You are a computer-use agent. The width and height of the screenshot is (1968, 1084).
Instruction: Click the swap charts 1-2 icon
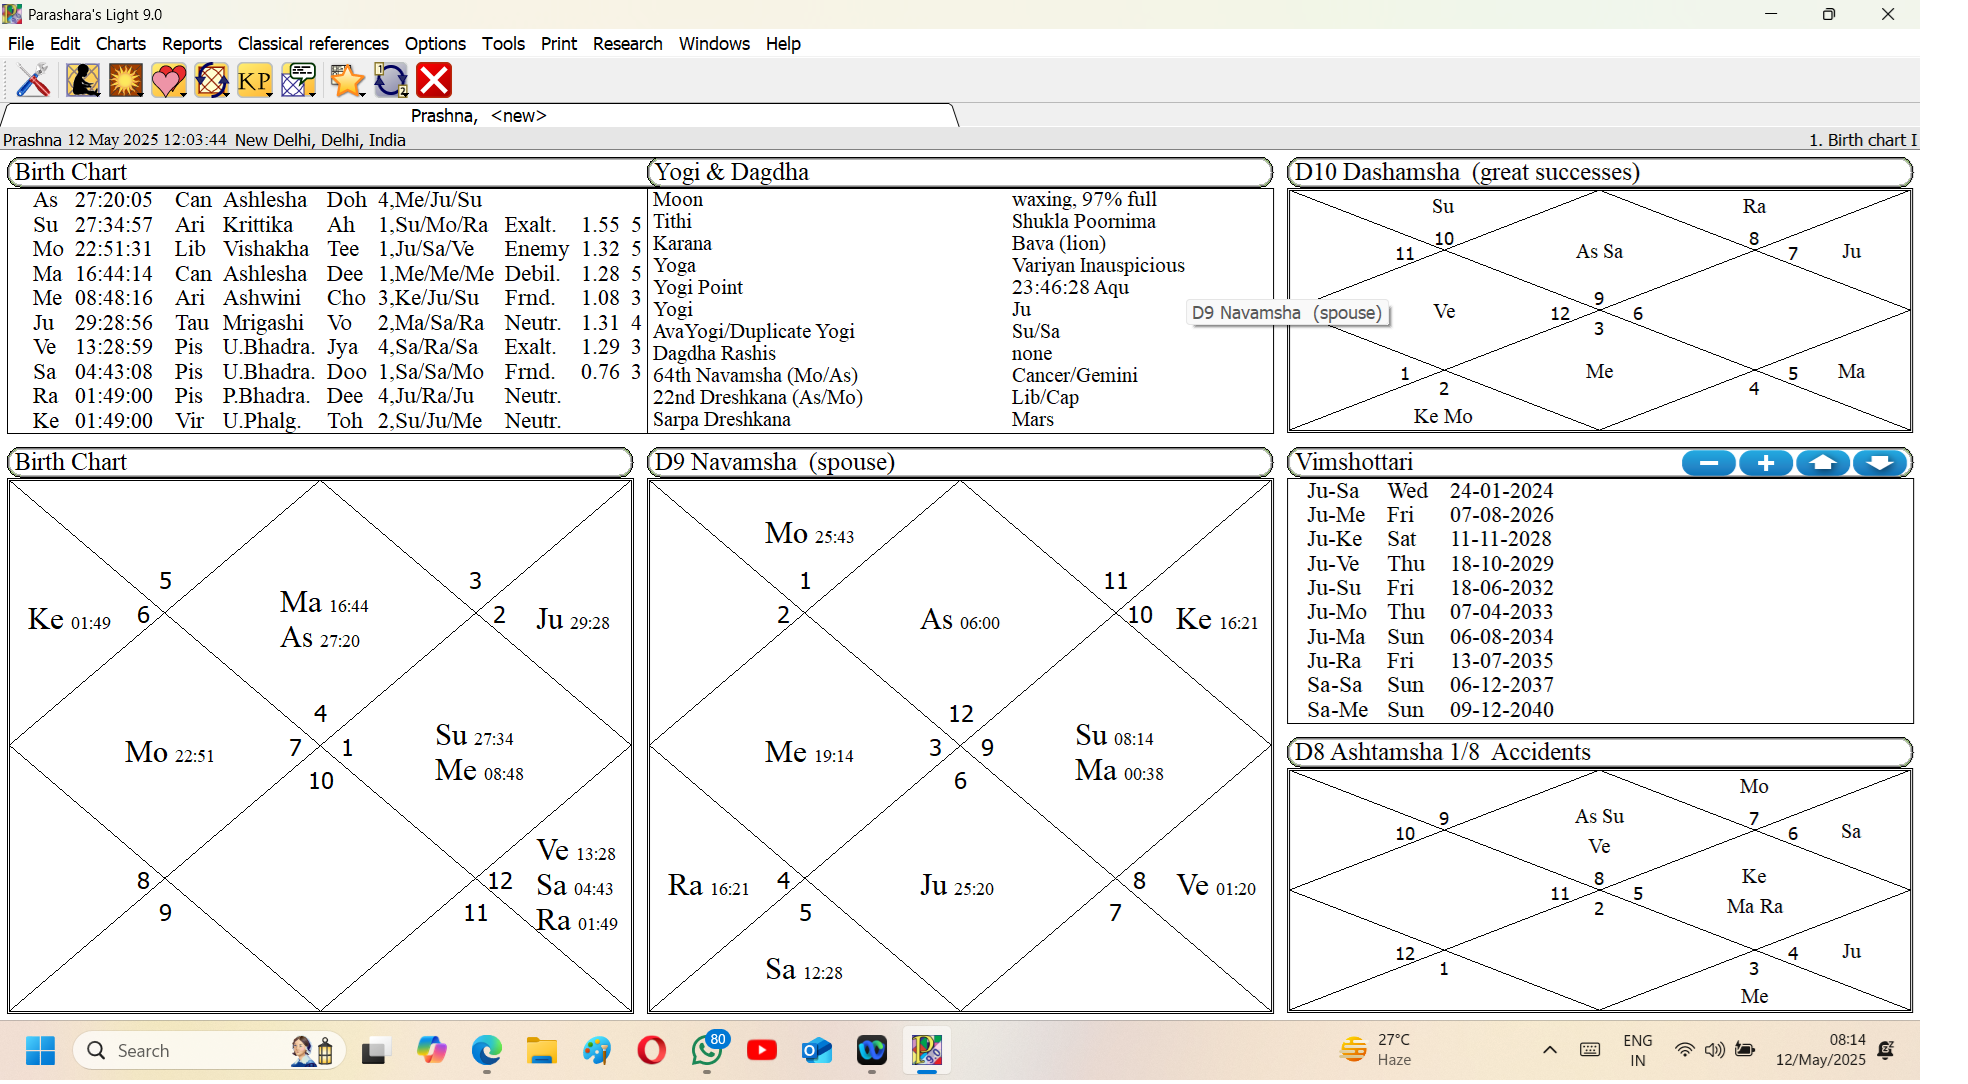click(391, 80)
